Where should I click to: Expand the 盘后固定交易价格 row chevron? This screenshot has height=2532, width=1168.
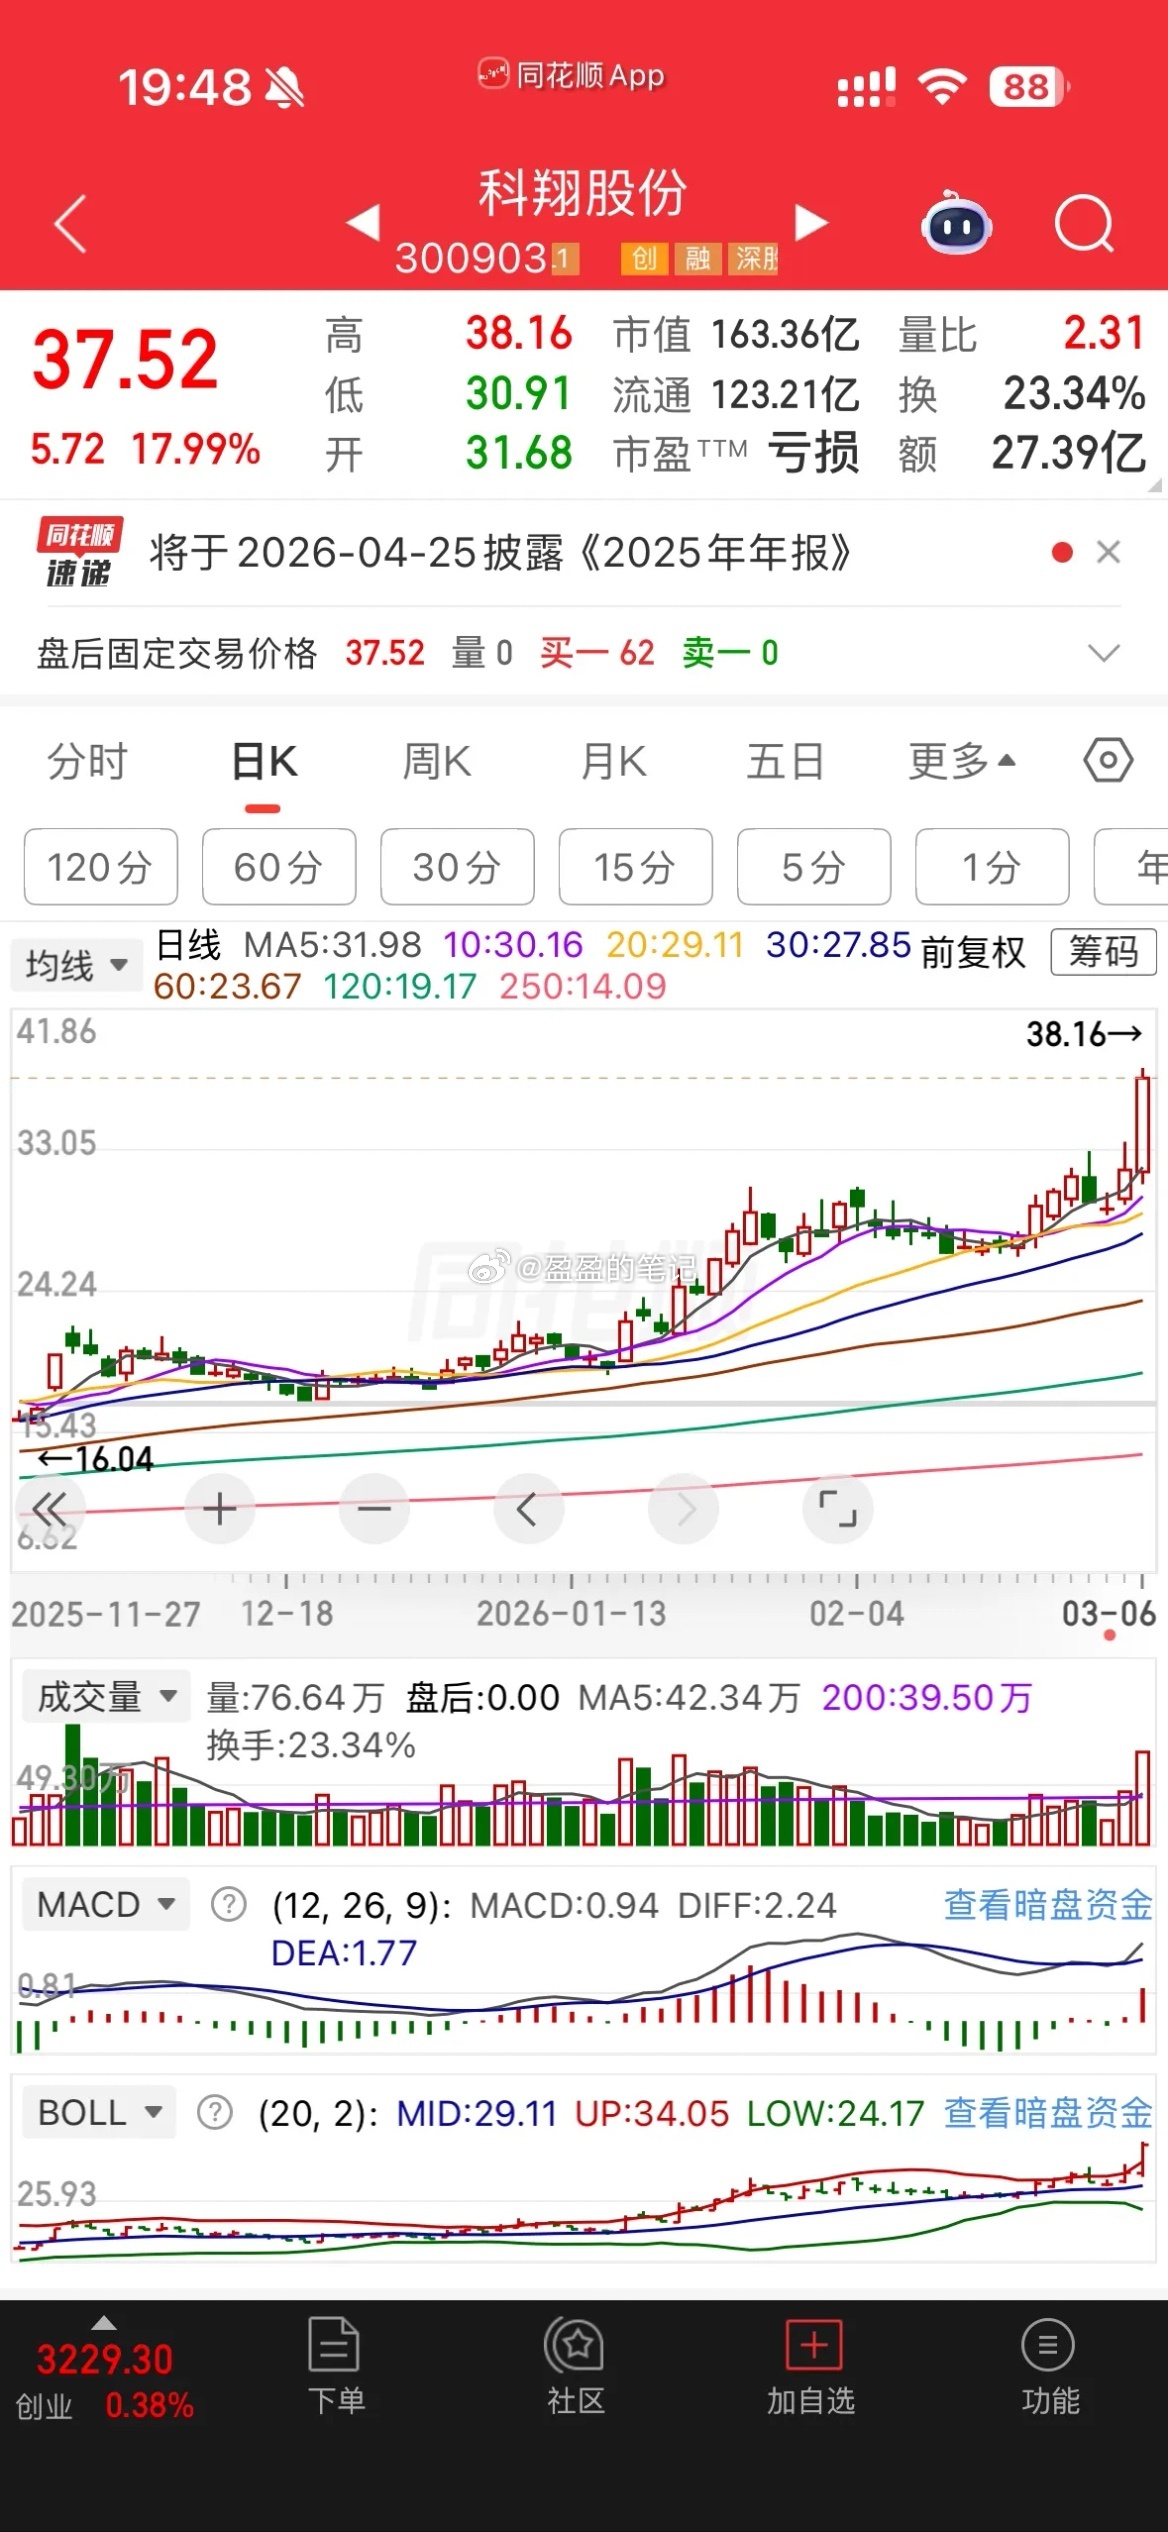(x=1103, y=653)
